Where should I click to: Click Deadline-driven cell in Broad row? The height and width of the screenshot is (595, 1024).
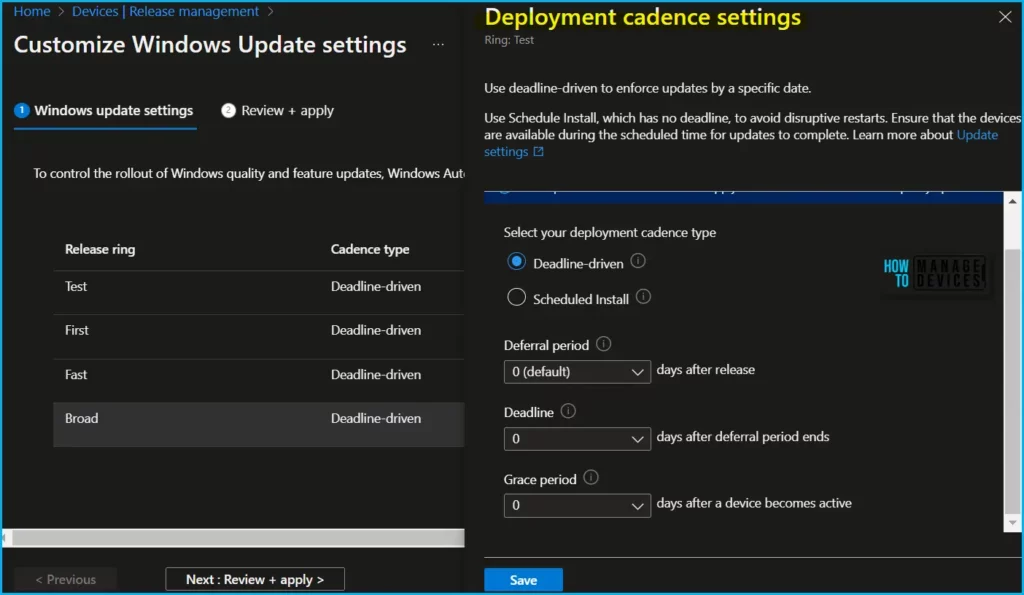(376, 418)
